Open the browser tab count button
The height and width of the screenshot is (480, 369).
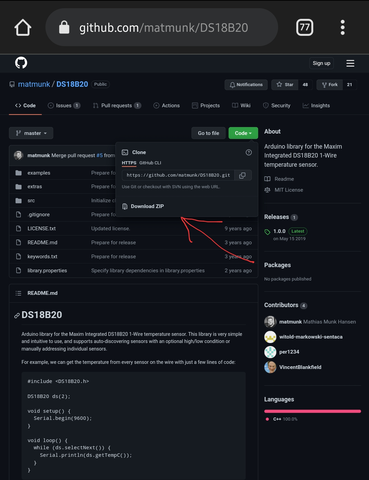coord(305,27)
